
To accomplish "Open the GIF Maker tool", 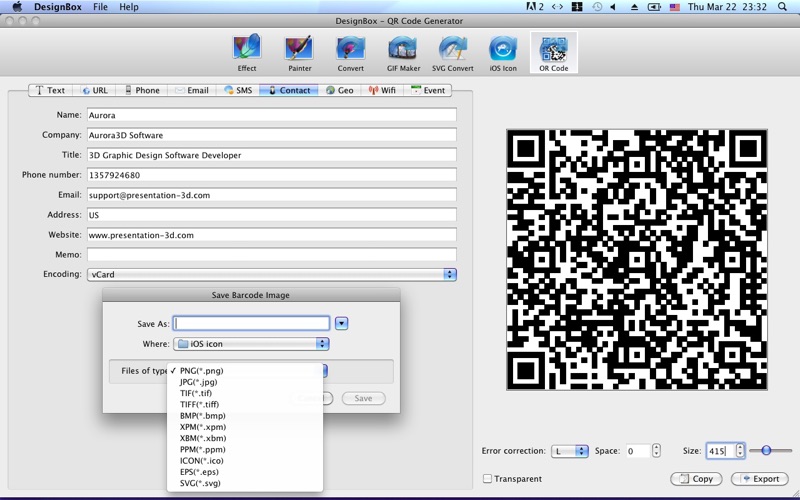I will point(403,53).
